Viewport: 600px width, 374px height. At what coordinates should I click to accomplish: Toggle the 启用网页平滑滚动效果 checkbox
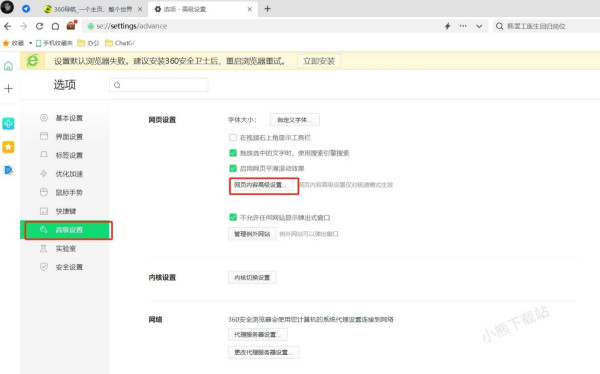233,168
